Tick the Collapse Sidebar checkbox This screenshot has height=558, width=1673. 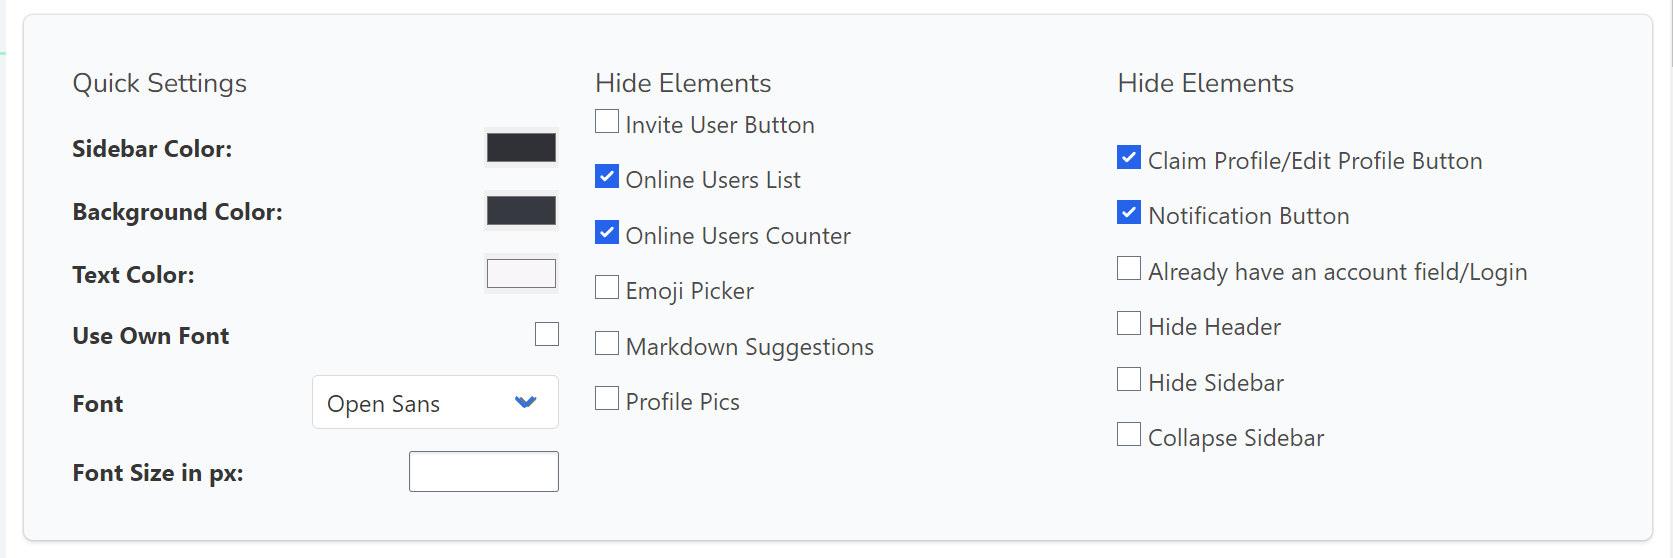point(1129,435)
